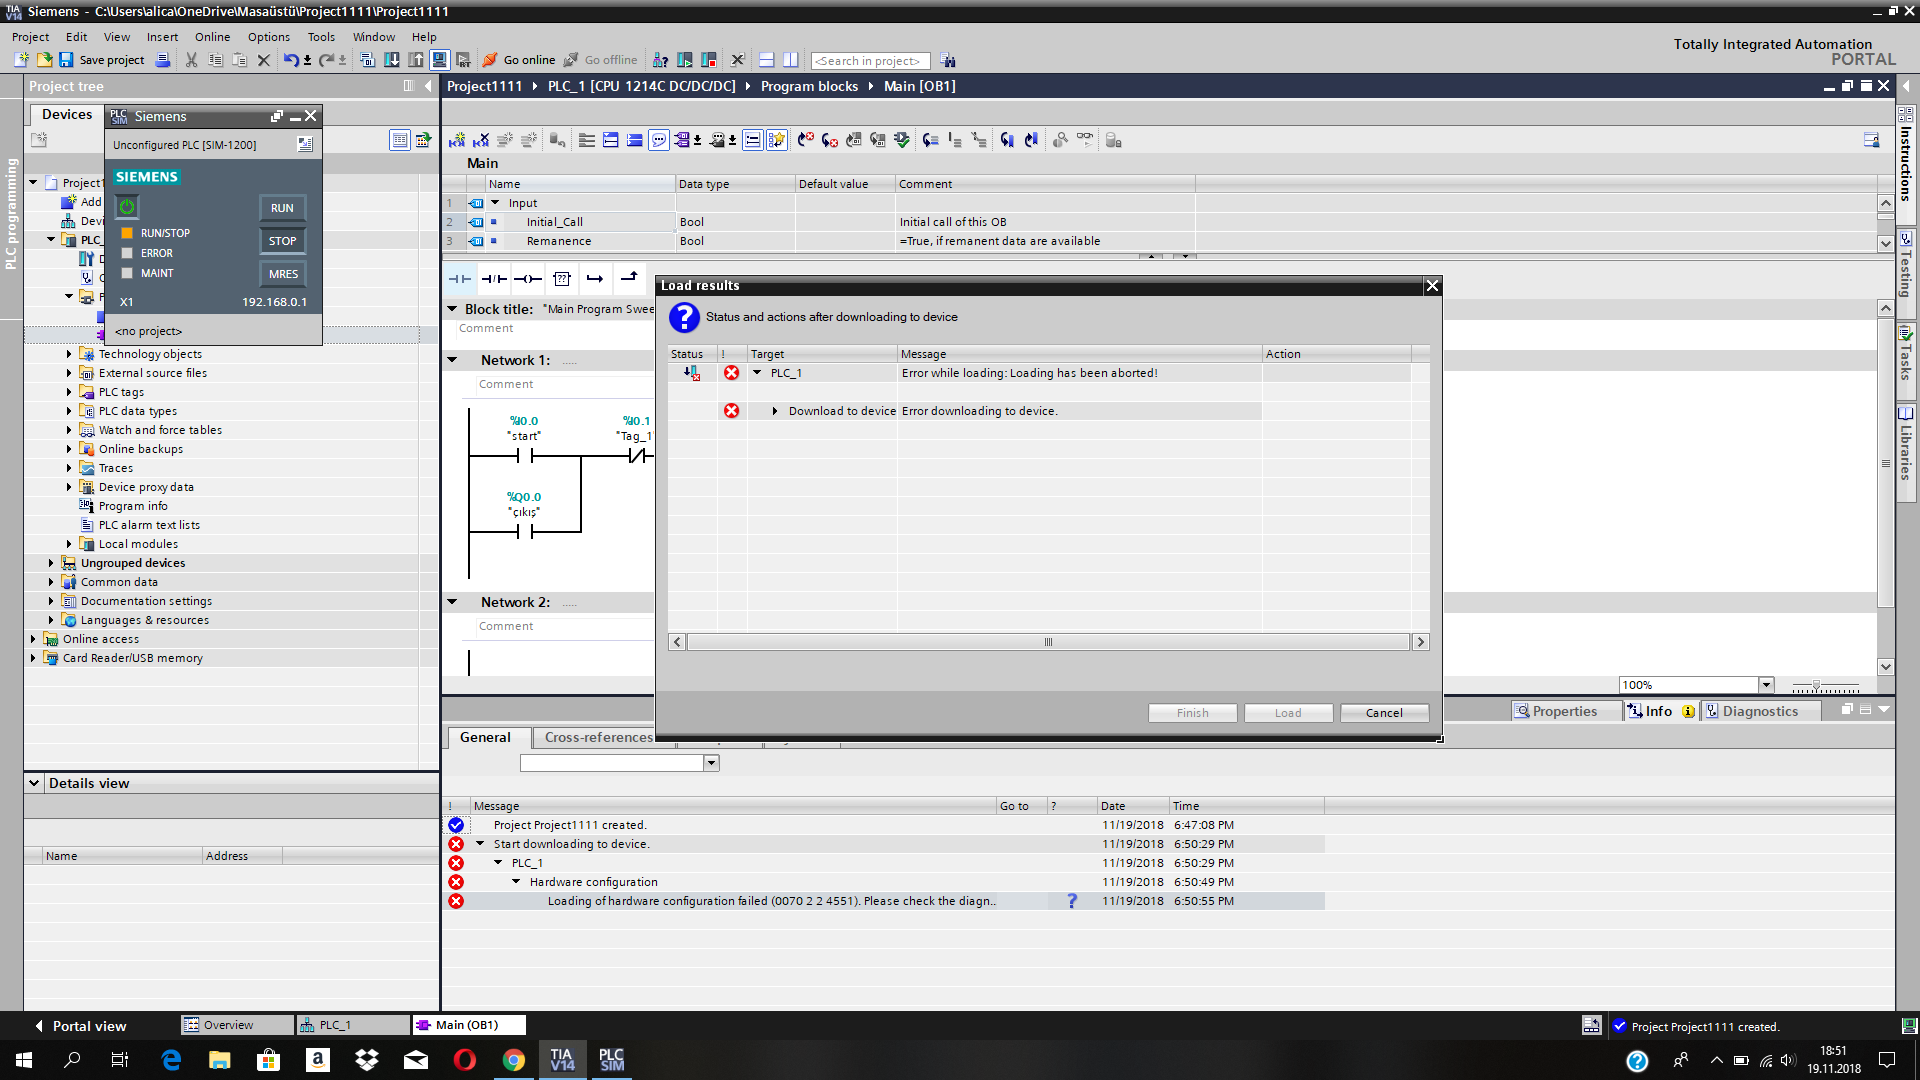The width and height of the screenshot is (1920, 1080).
Task: Open File Explorer from the taskbar
Action: (220, 1059)
